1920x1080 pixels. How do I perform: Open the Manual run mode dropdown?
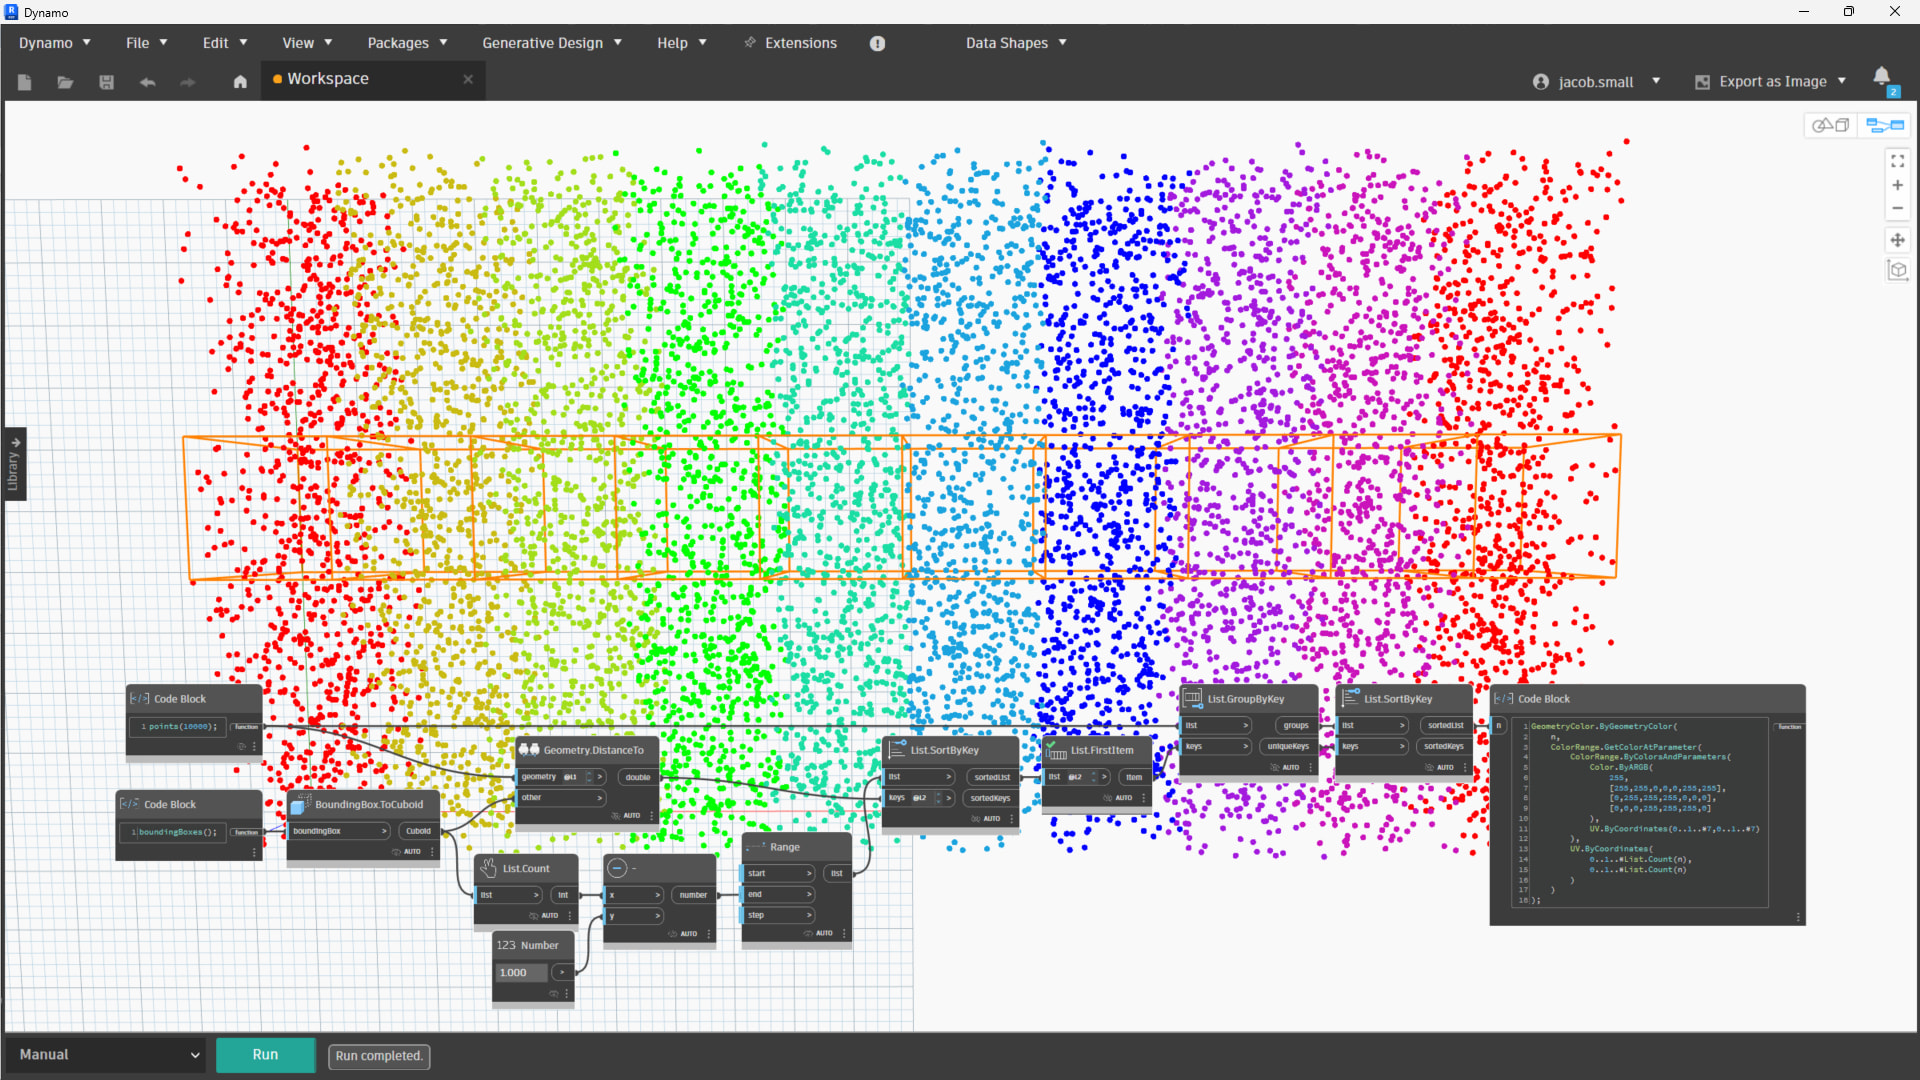coord(105,1055)
